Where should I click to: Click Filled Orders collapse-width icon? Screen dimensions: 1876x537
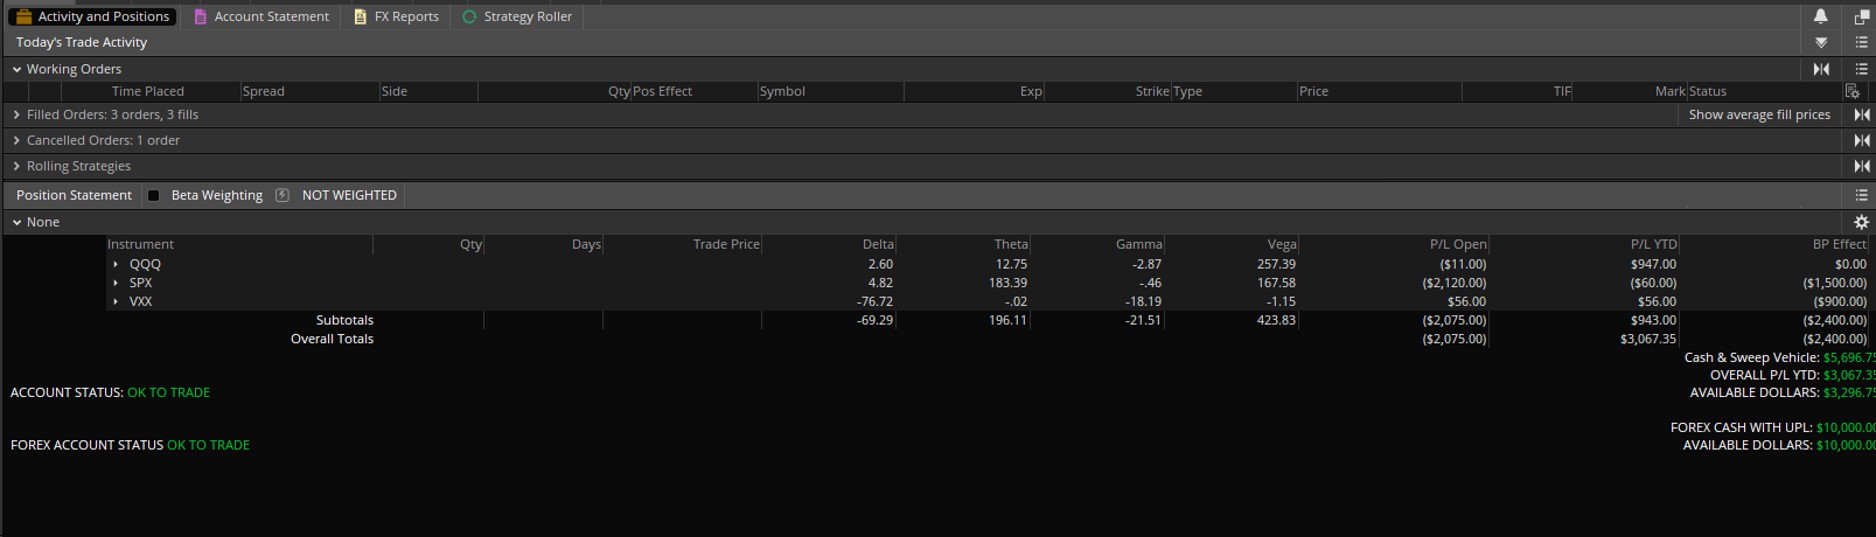pyautogui.click(x=1861, y=115)
